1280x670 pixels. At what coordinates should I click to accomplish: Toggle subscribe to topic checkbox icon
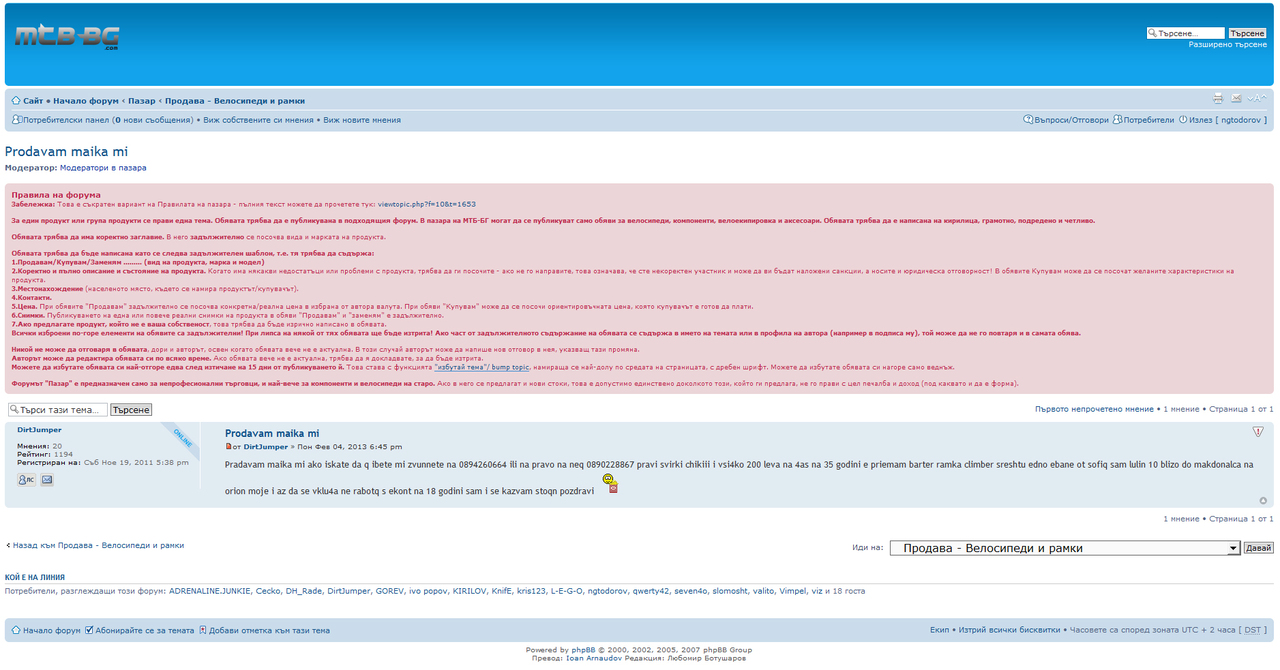click(89, 630)
